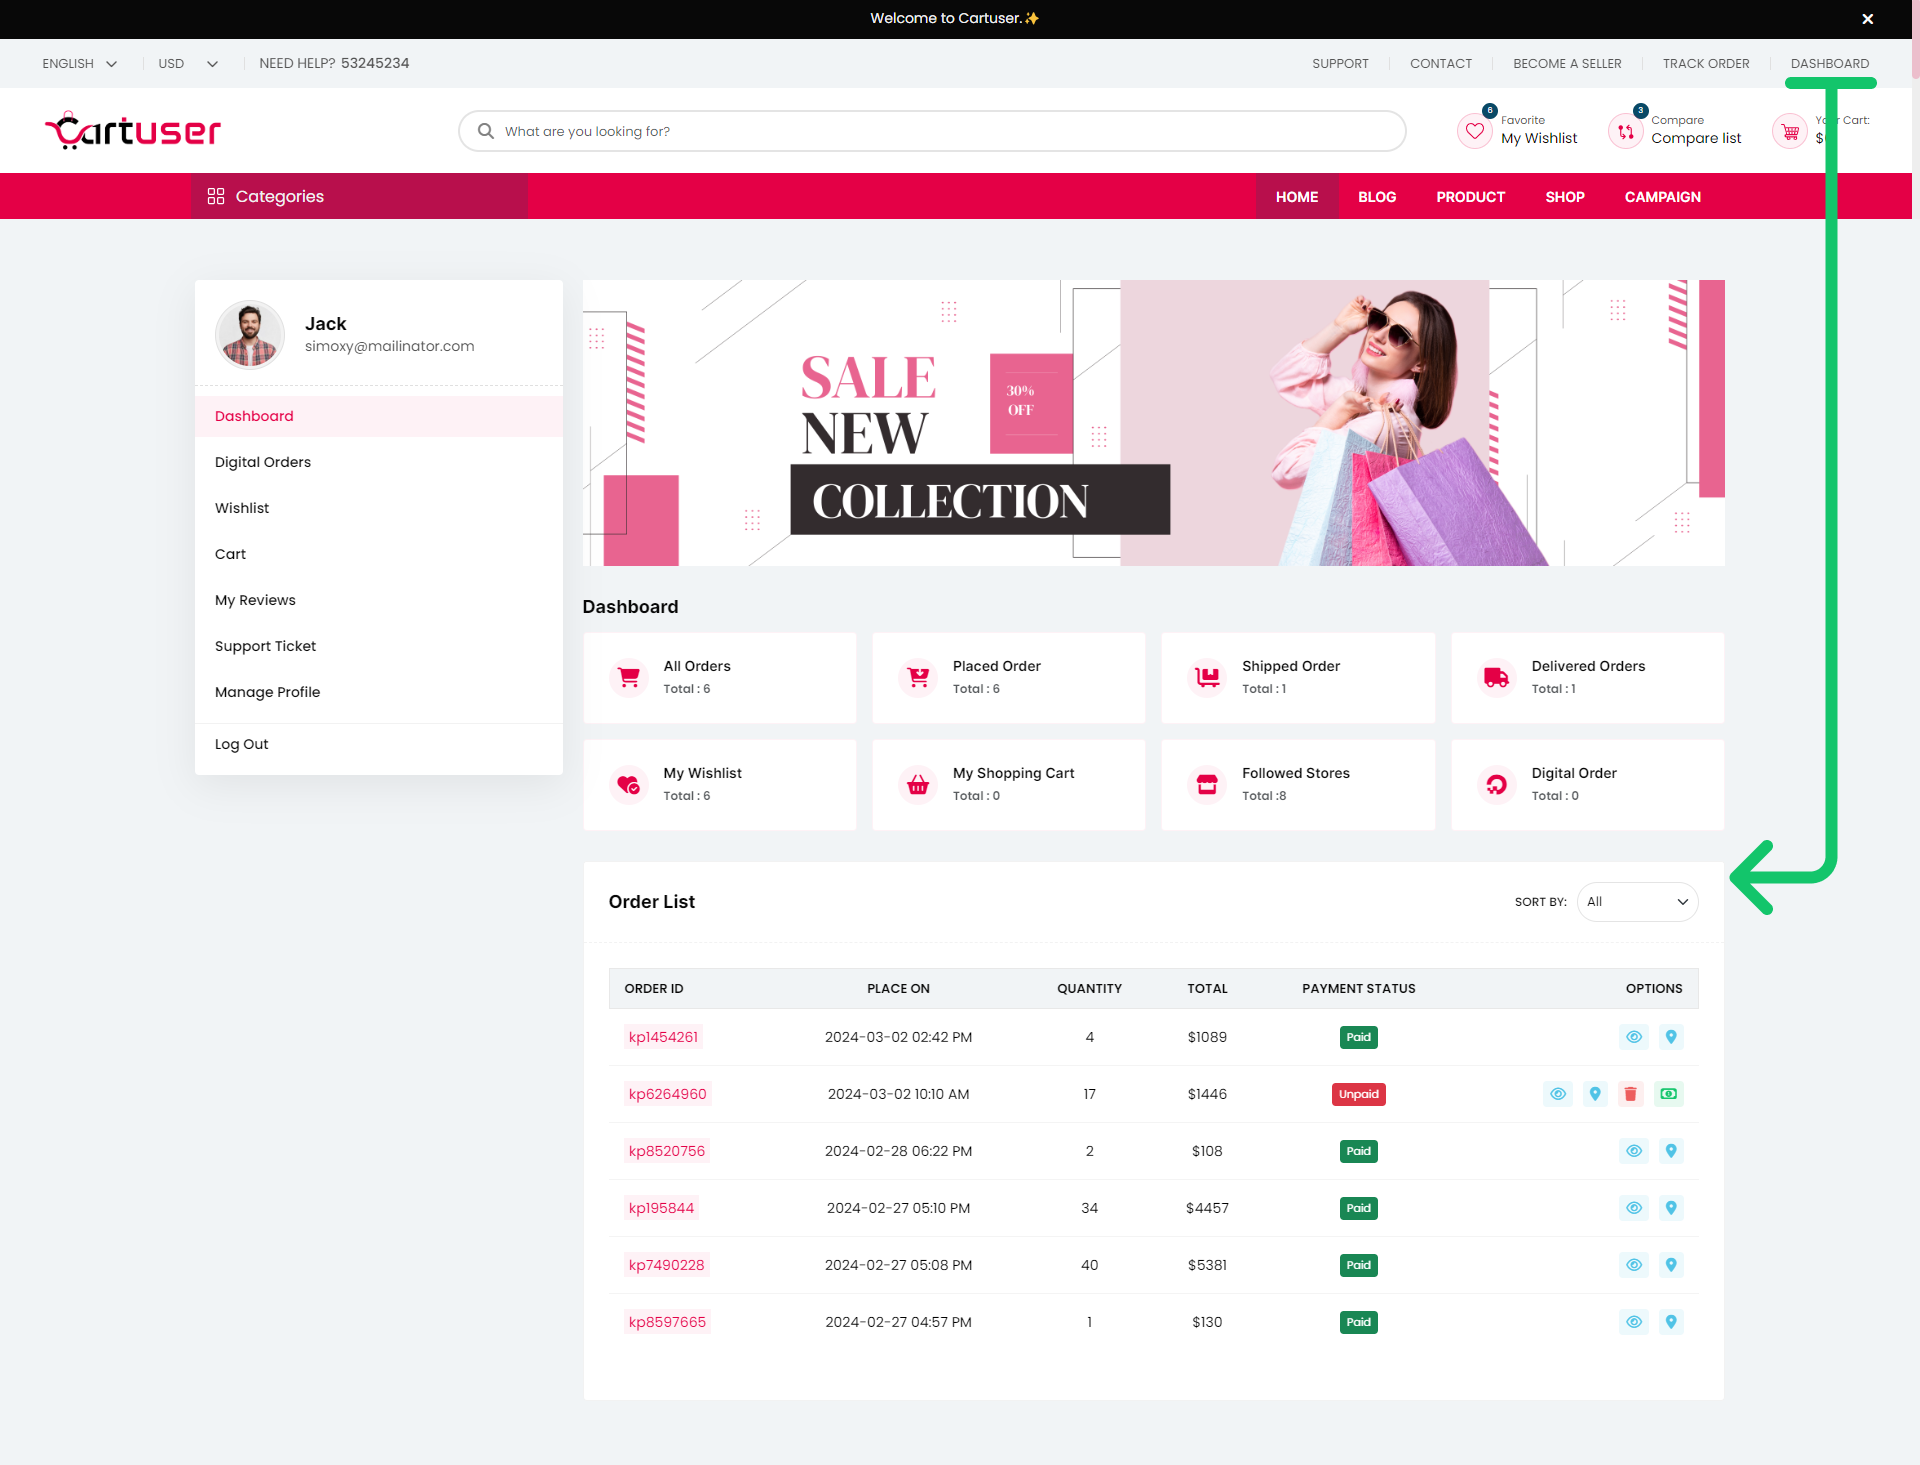Click the shopping cart icon in header
Image resolution: width=1920 pixels, height=1465 pixels.
[x=1790, y=131]
